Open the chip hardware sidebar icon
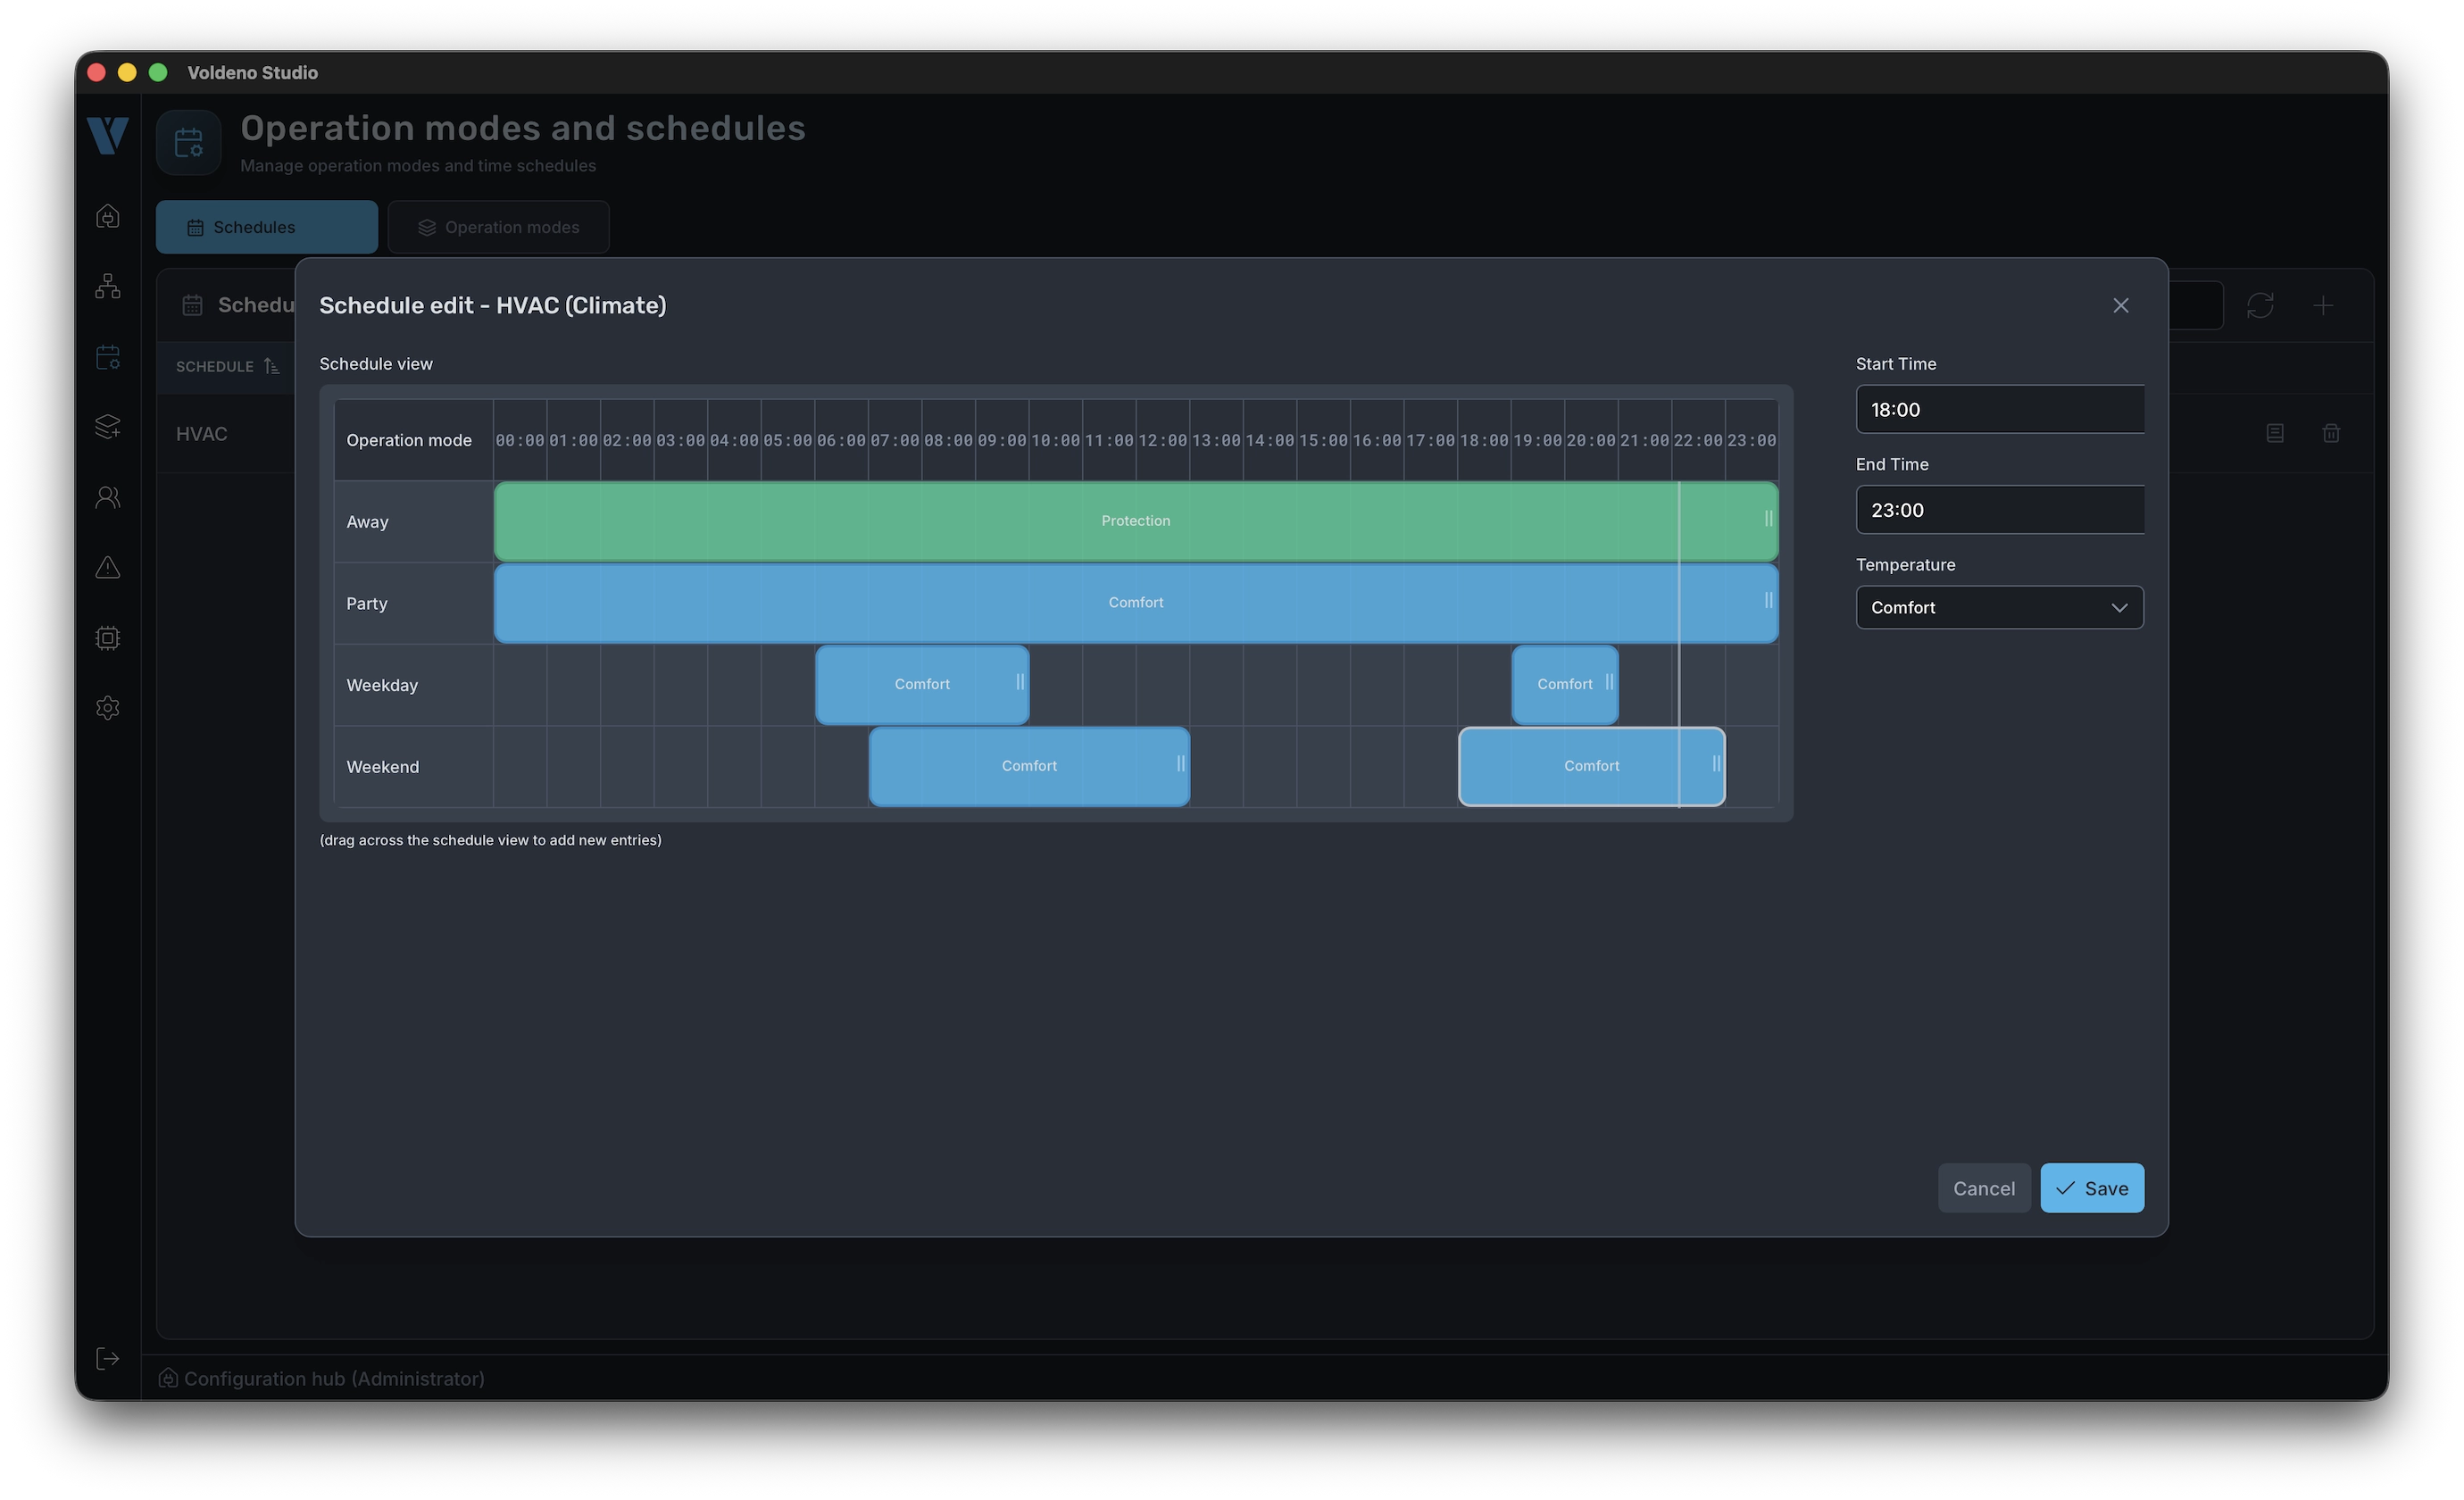The width and height of the screenshot is (2464, 1500). [108, 638]
